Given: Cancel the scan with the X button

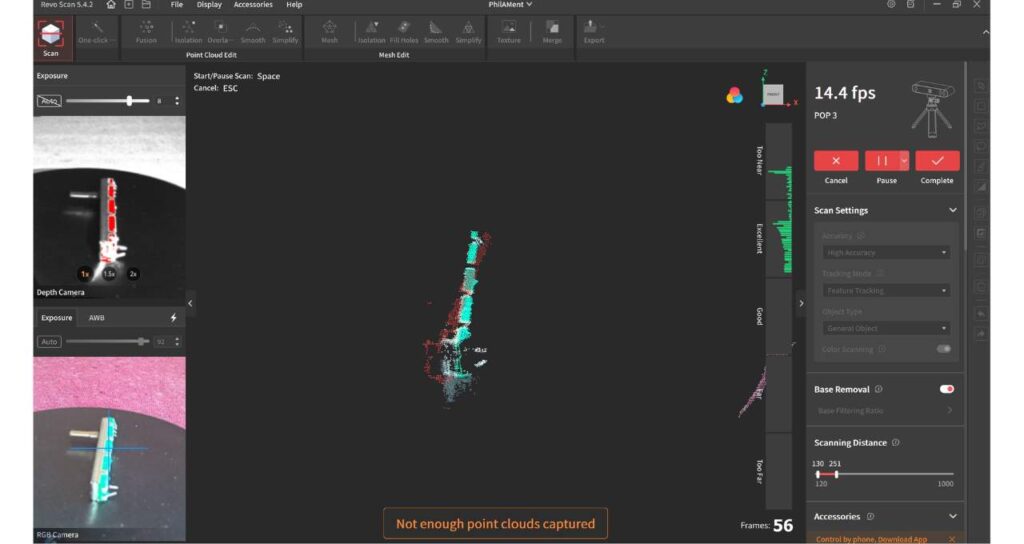Looking at the screenshot, I should pyautogui.click(x=836, y=161).
